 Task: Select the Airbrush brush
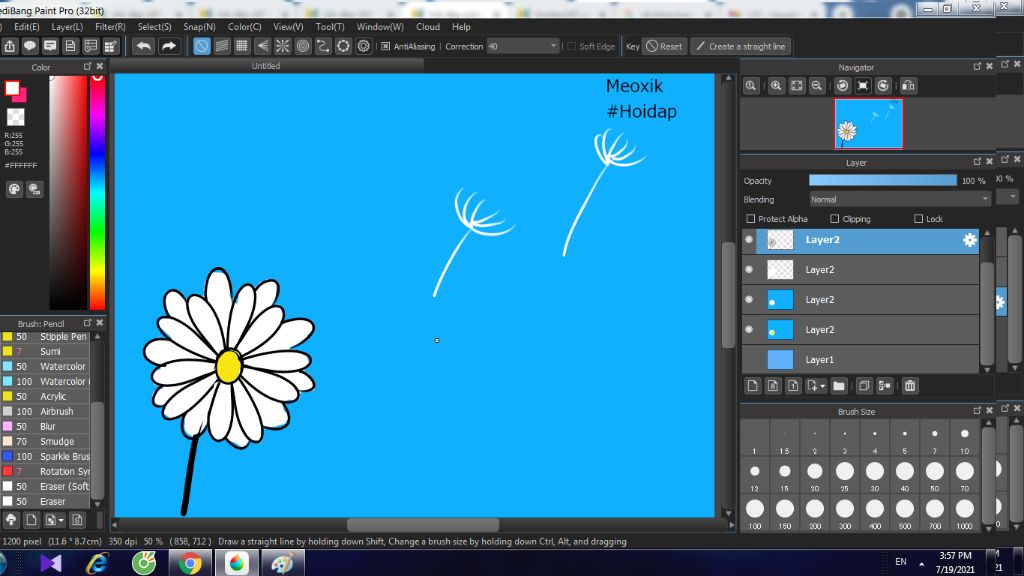(x=46, y=411)
